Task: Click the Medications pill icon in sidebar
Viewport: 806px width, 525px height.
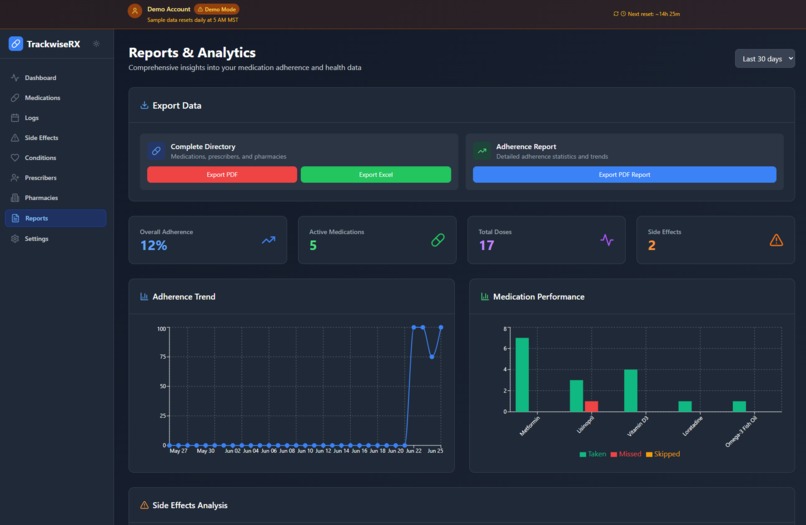Action: tap(15, 98)
